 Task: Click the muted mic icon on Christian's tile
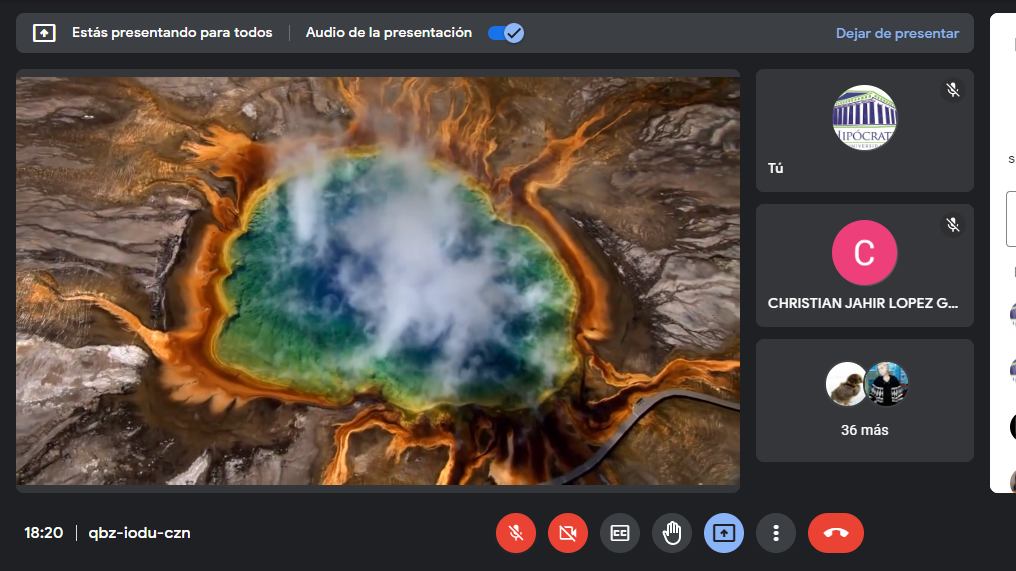(x=953, y=225)
